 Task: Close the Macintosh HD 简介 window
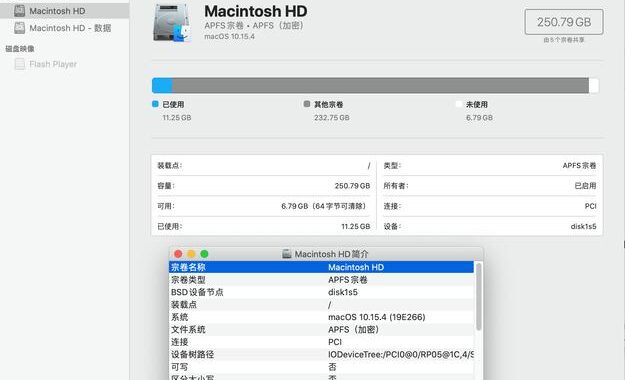(x=178, y=254)
